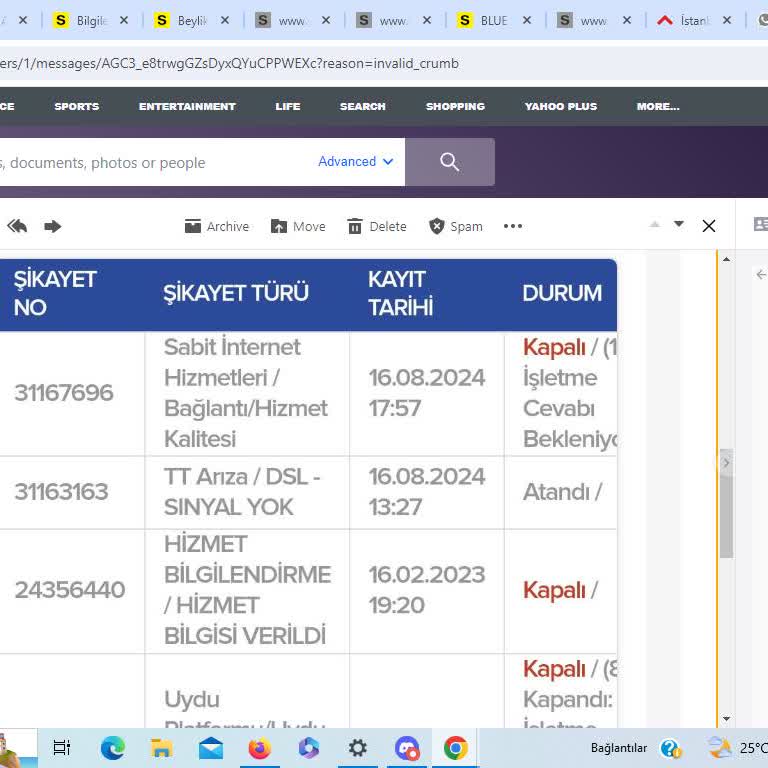Screen dimensions: 768x768
Task: Open Settings gear from the taskbar
Action: tap(358, 748)
